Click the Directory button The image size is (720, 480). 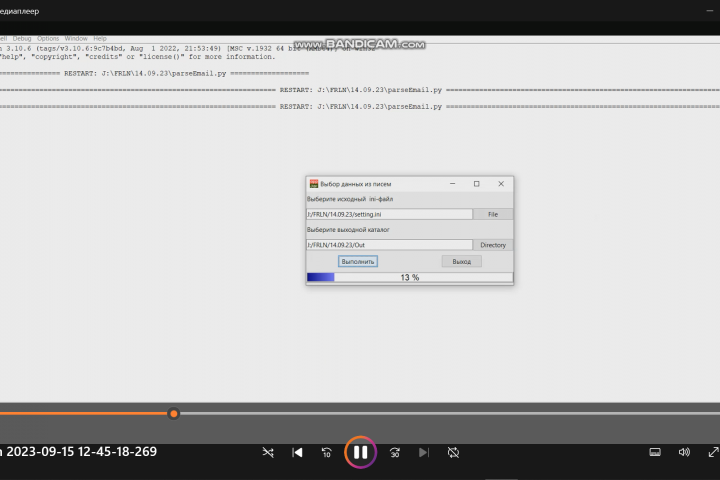(493, 245)
